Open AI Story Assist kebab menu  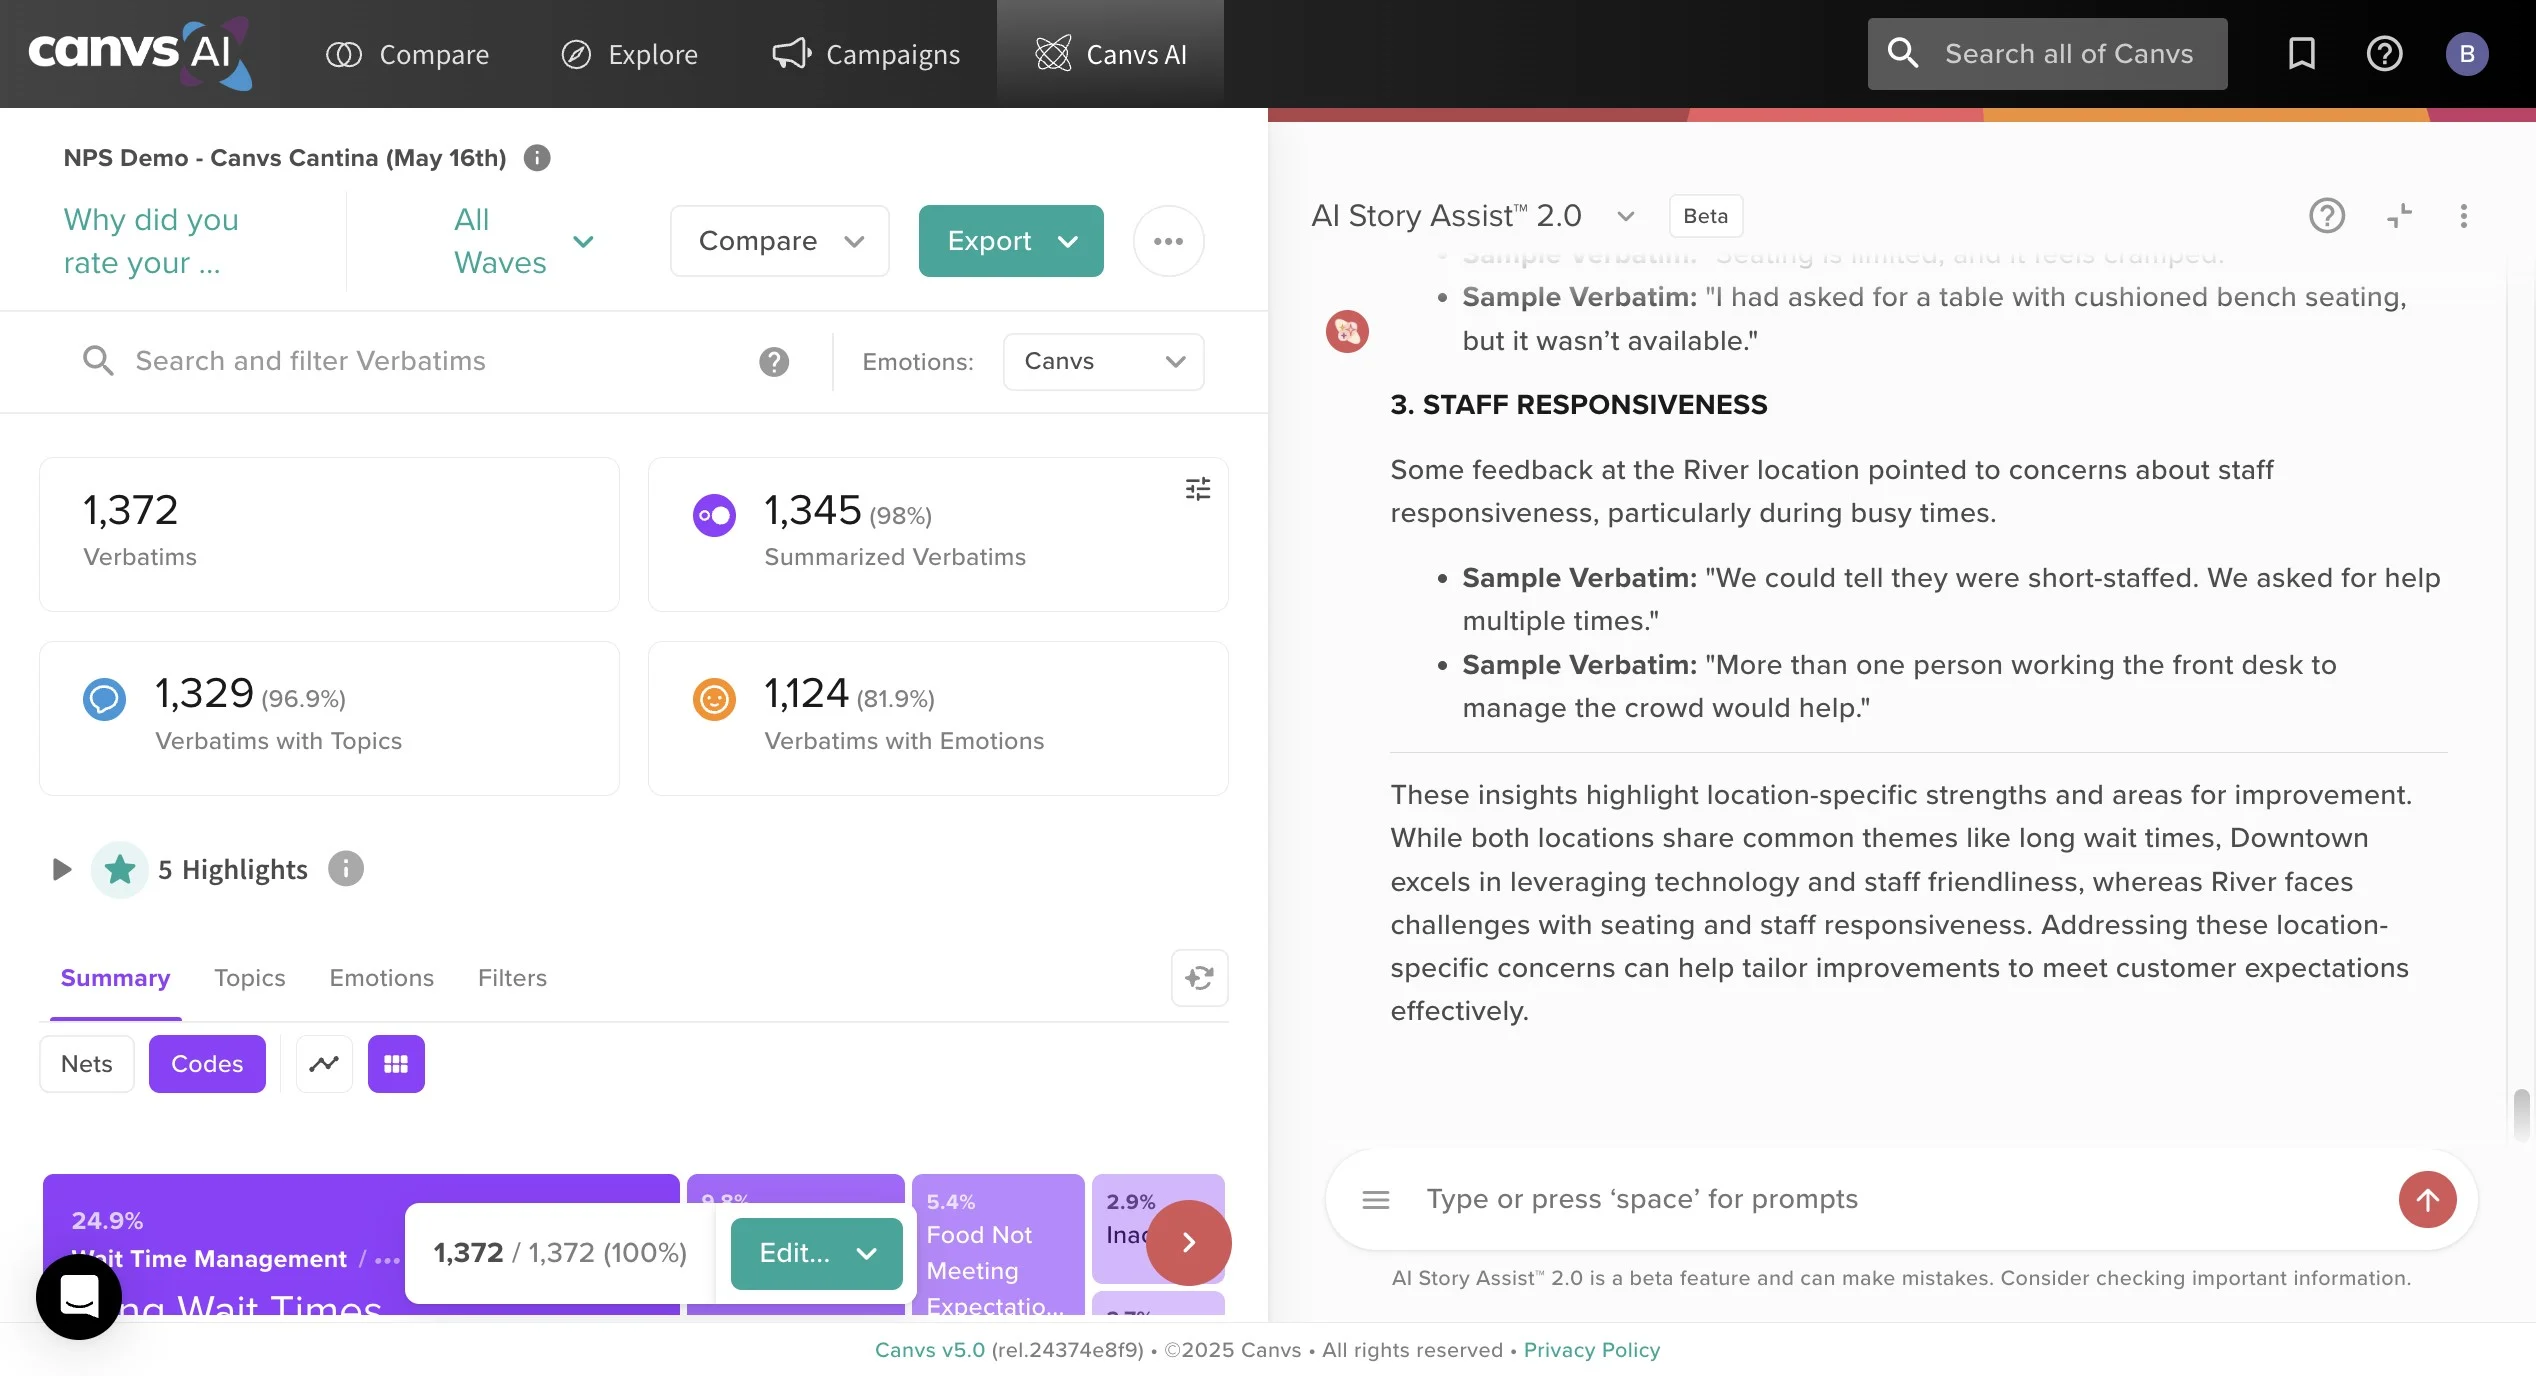click(x=2463, y=216)
